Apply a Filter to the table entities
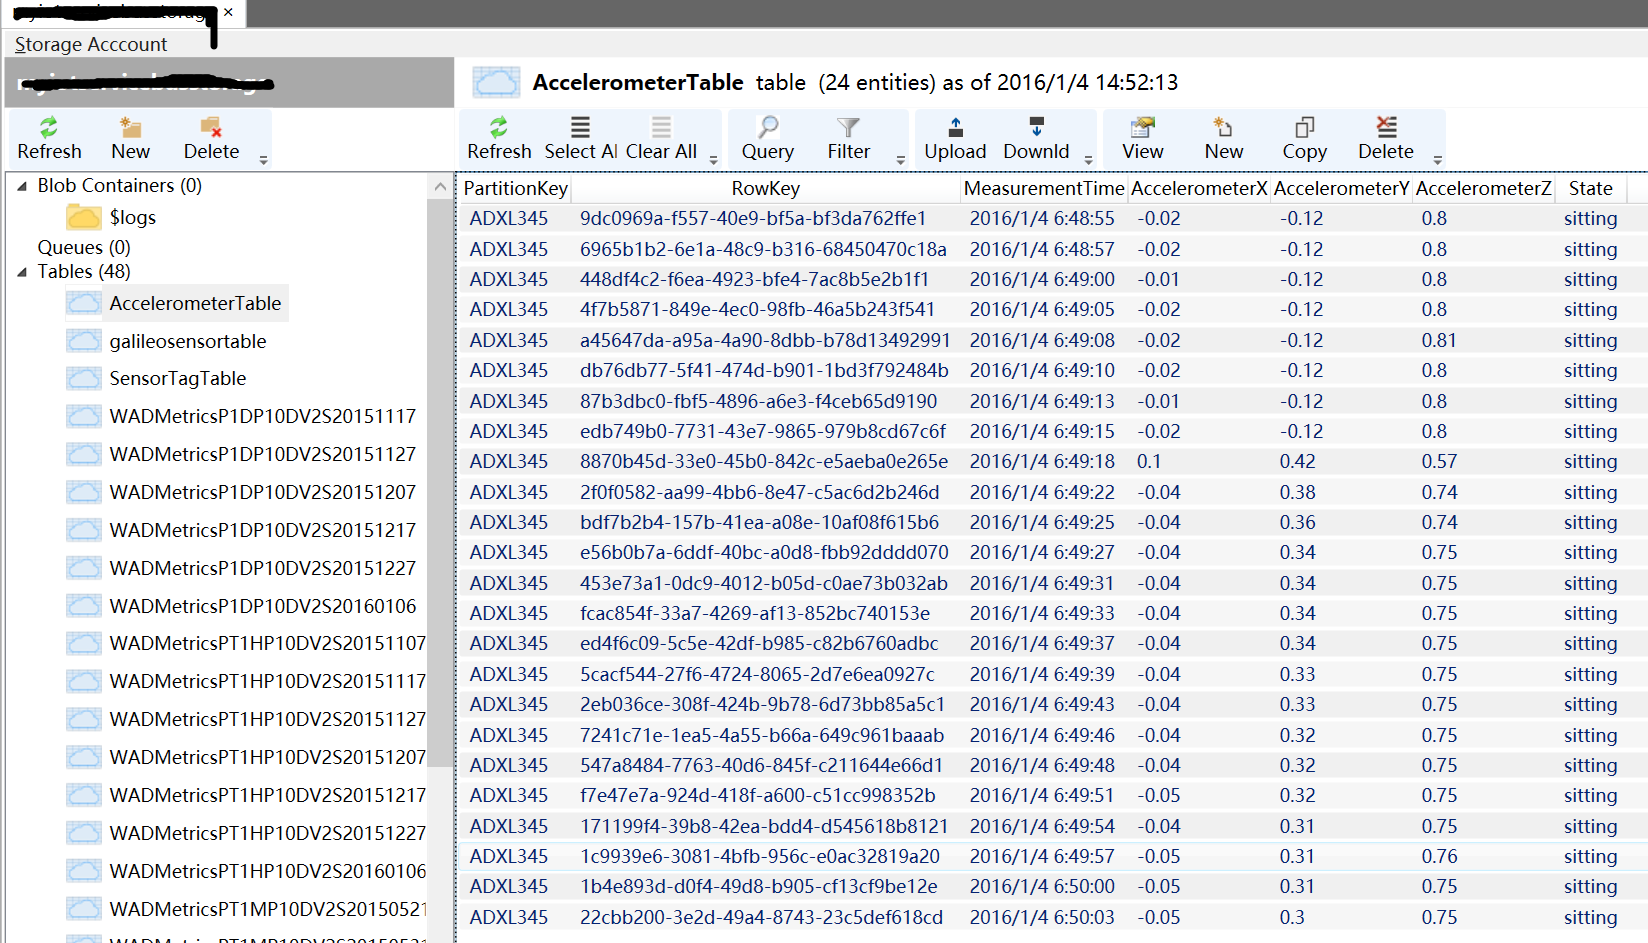This screenshot has width=1648, height=943. pyautogui.click(x=847, y=138)
